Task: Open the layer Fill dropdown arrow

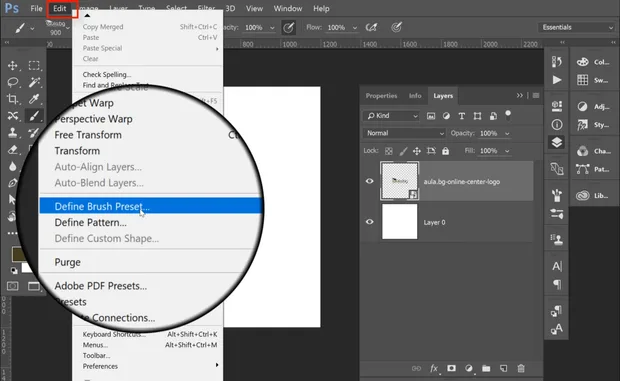Action: pyautogui.click(x=507, y=151)
